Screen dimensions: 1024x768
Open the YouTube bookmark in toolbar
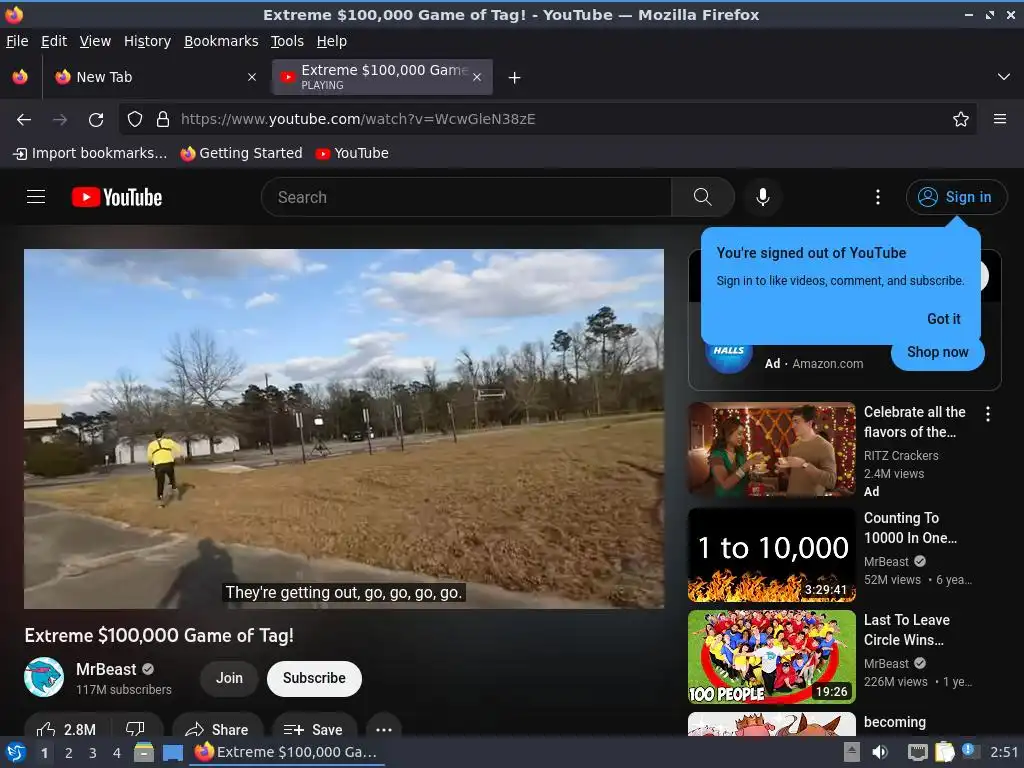click(352, 153)
